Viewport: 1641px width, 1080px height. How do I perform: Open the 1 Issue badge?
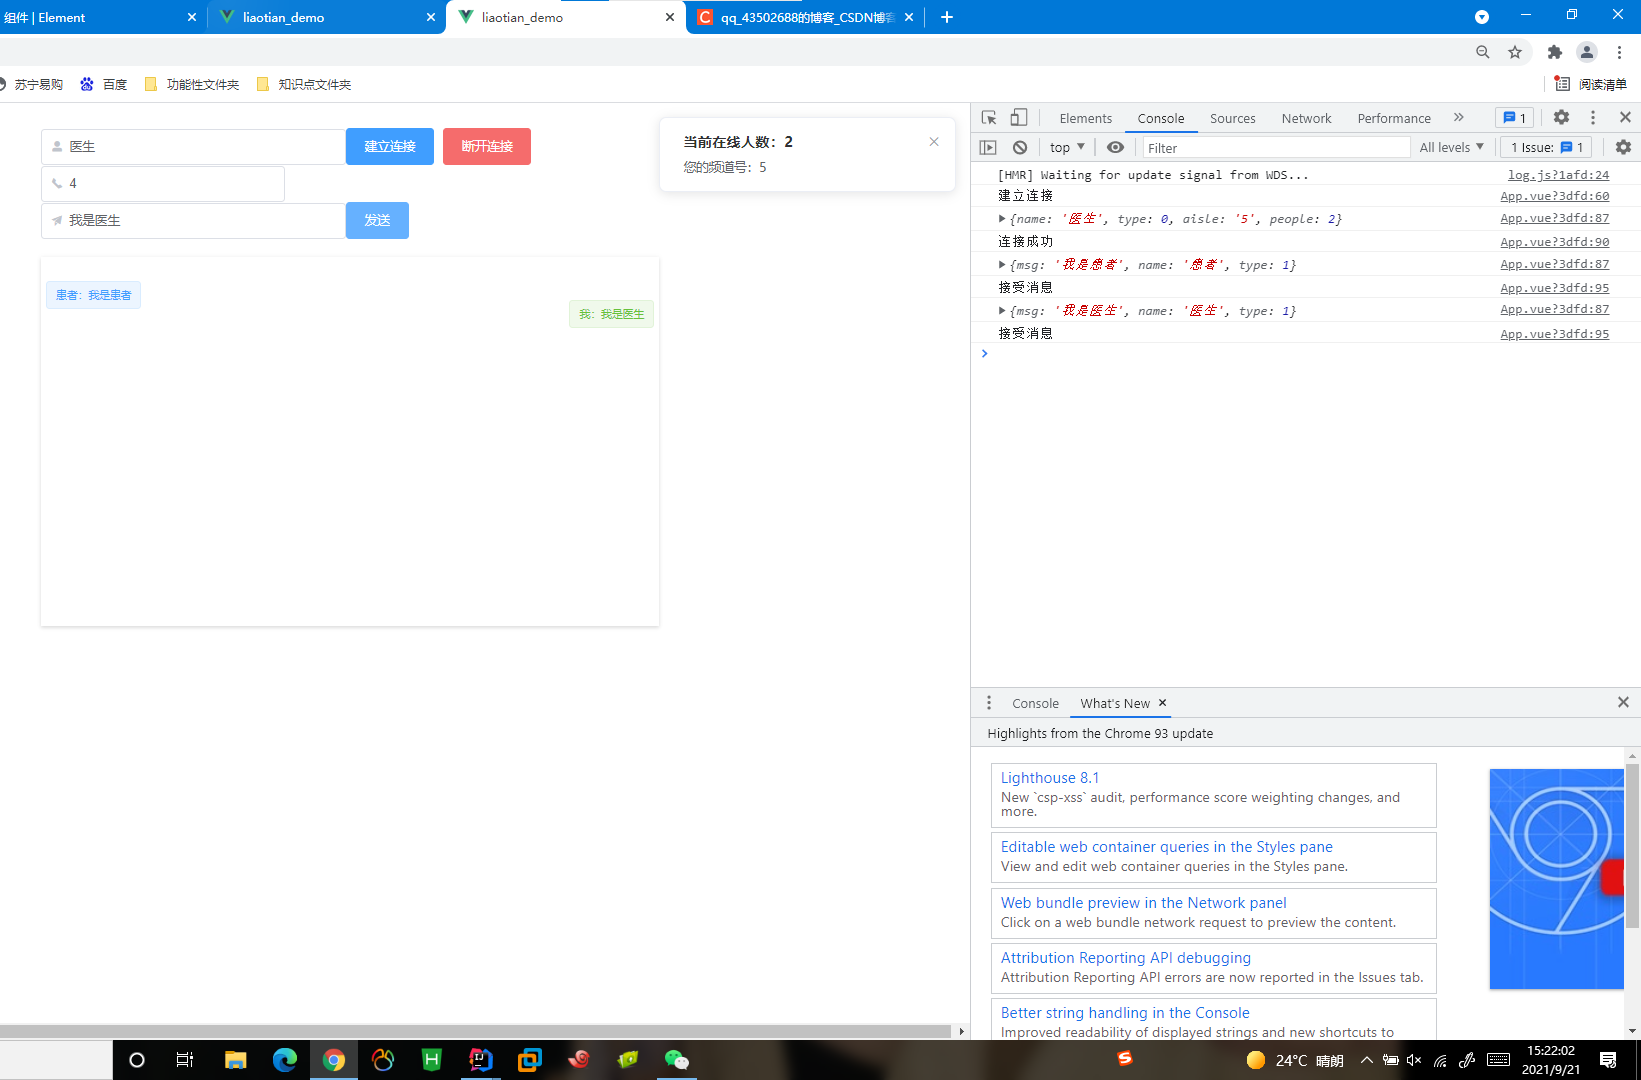[x=1546, y=147]
